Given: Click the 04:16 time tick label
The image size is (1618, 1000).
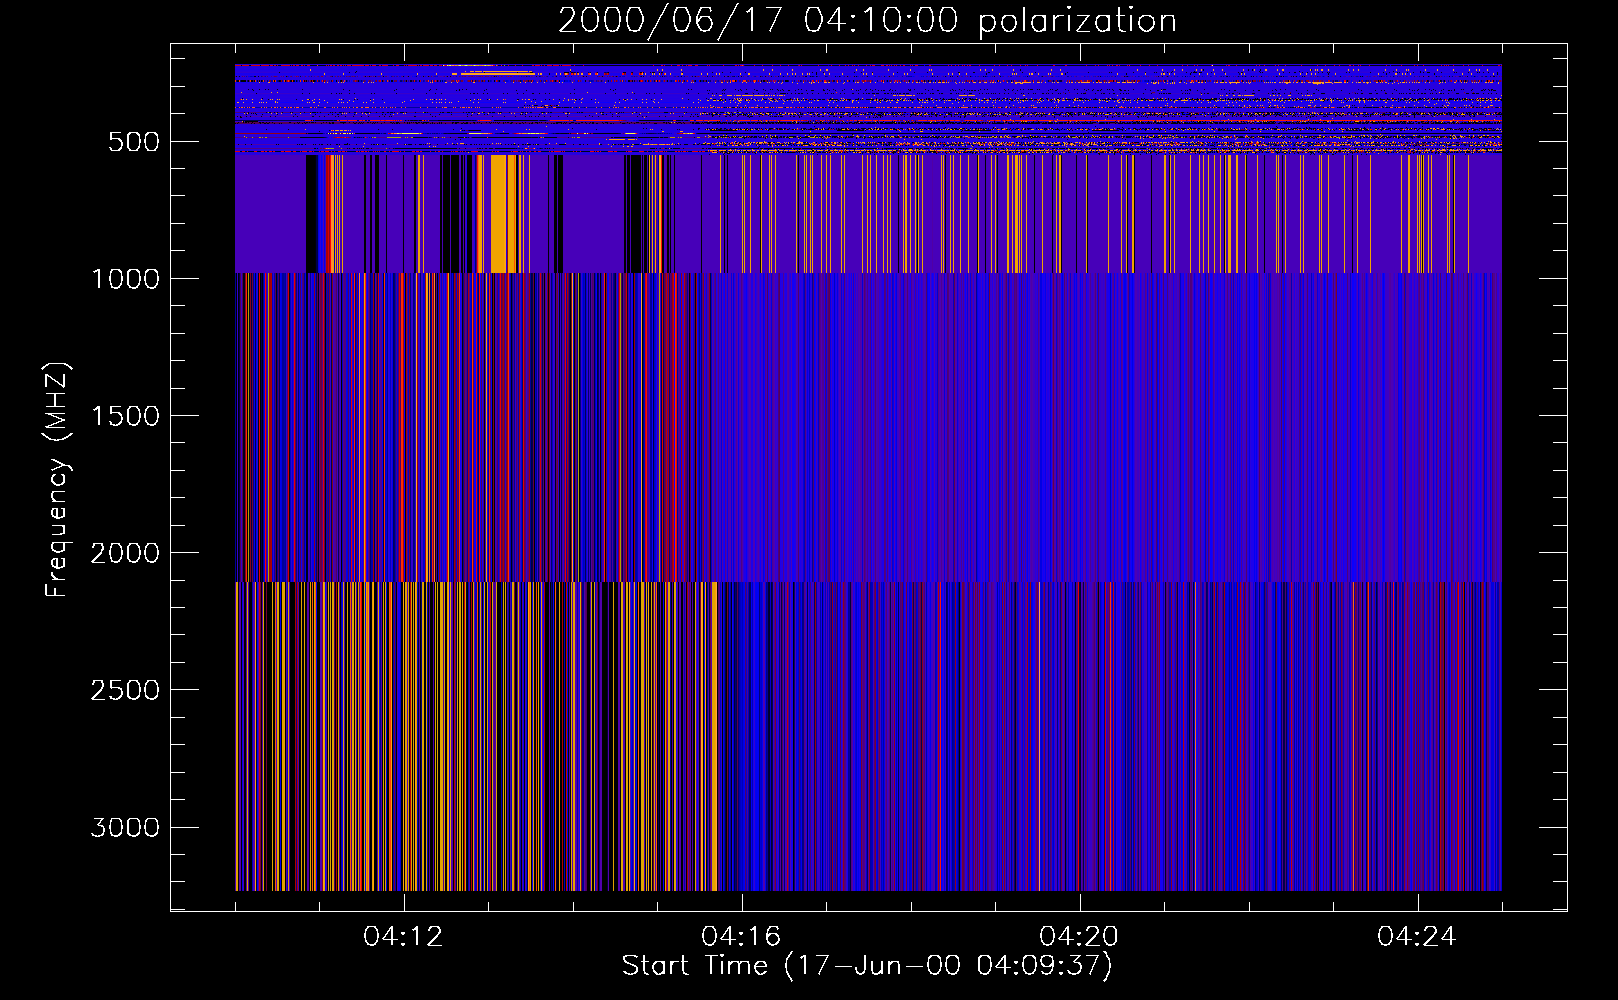Looking at the screenshot, I should point(742,937).
